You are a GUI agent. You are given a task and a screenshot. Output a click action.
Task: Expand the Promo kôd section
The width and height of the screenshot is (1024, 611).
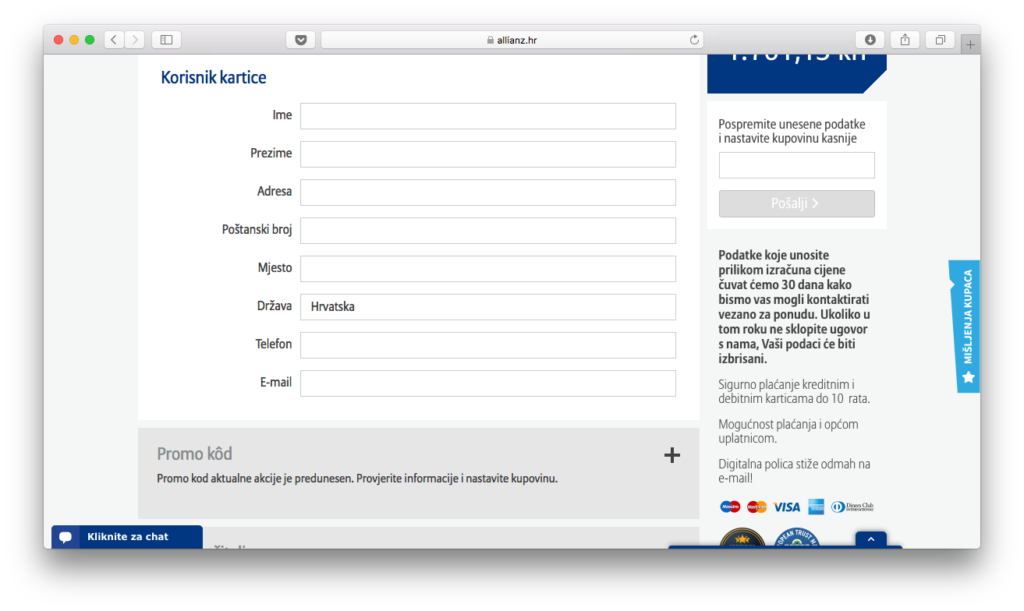click(x=672, y=455)
